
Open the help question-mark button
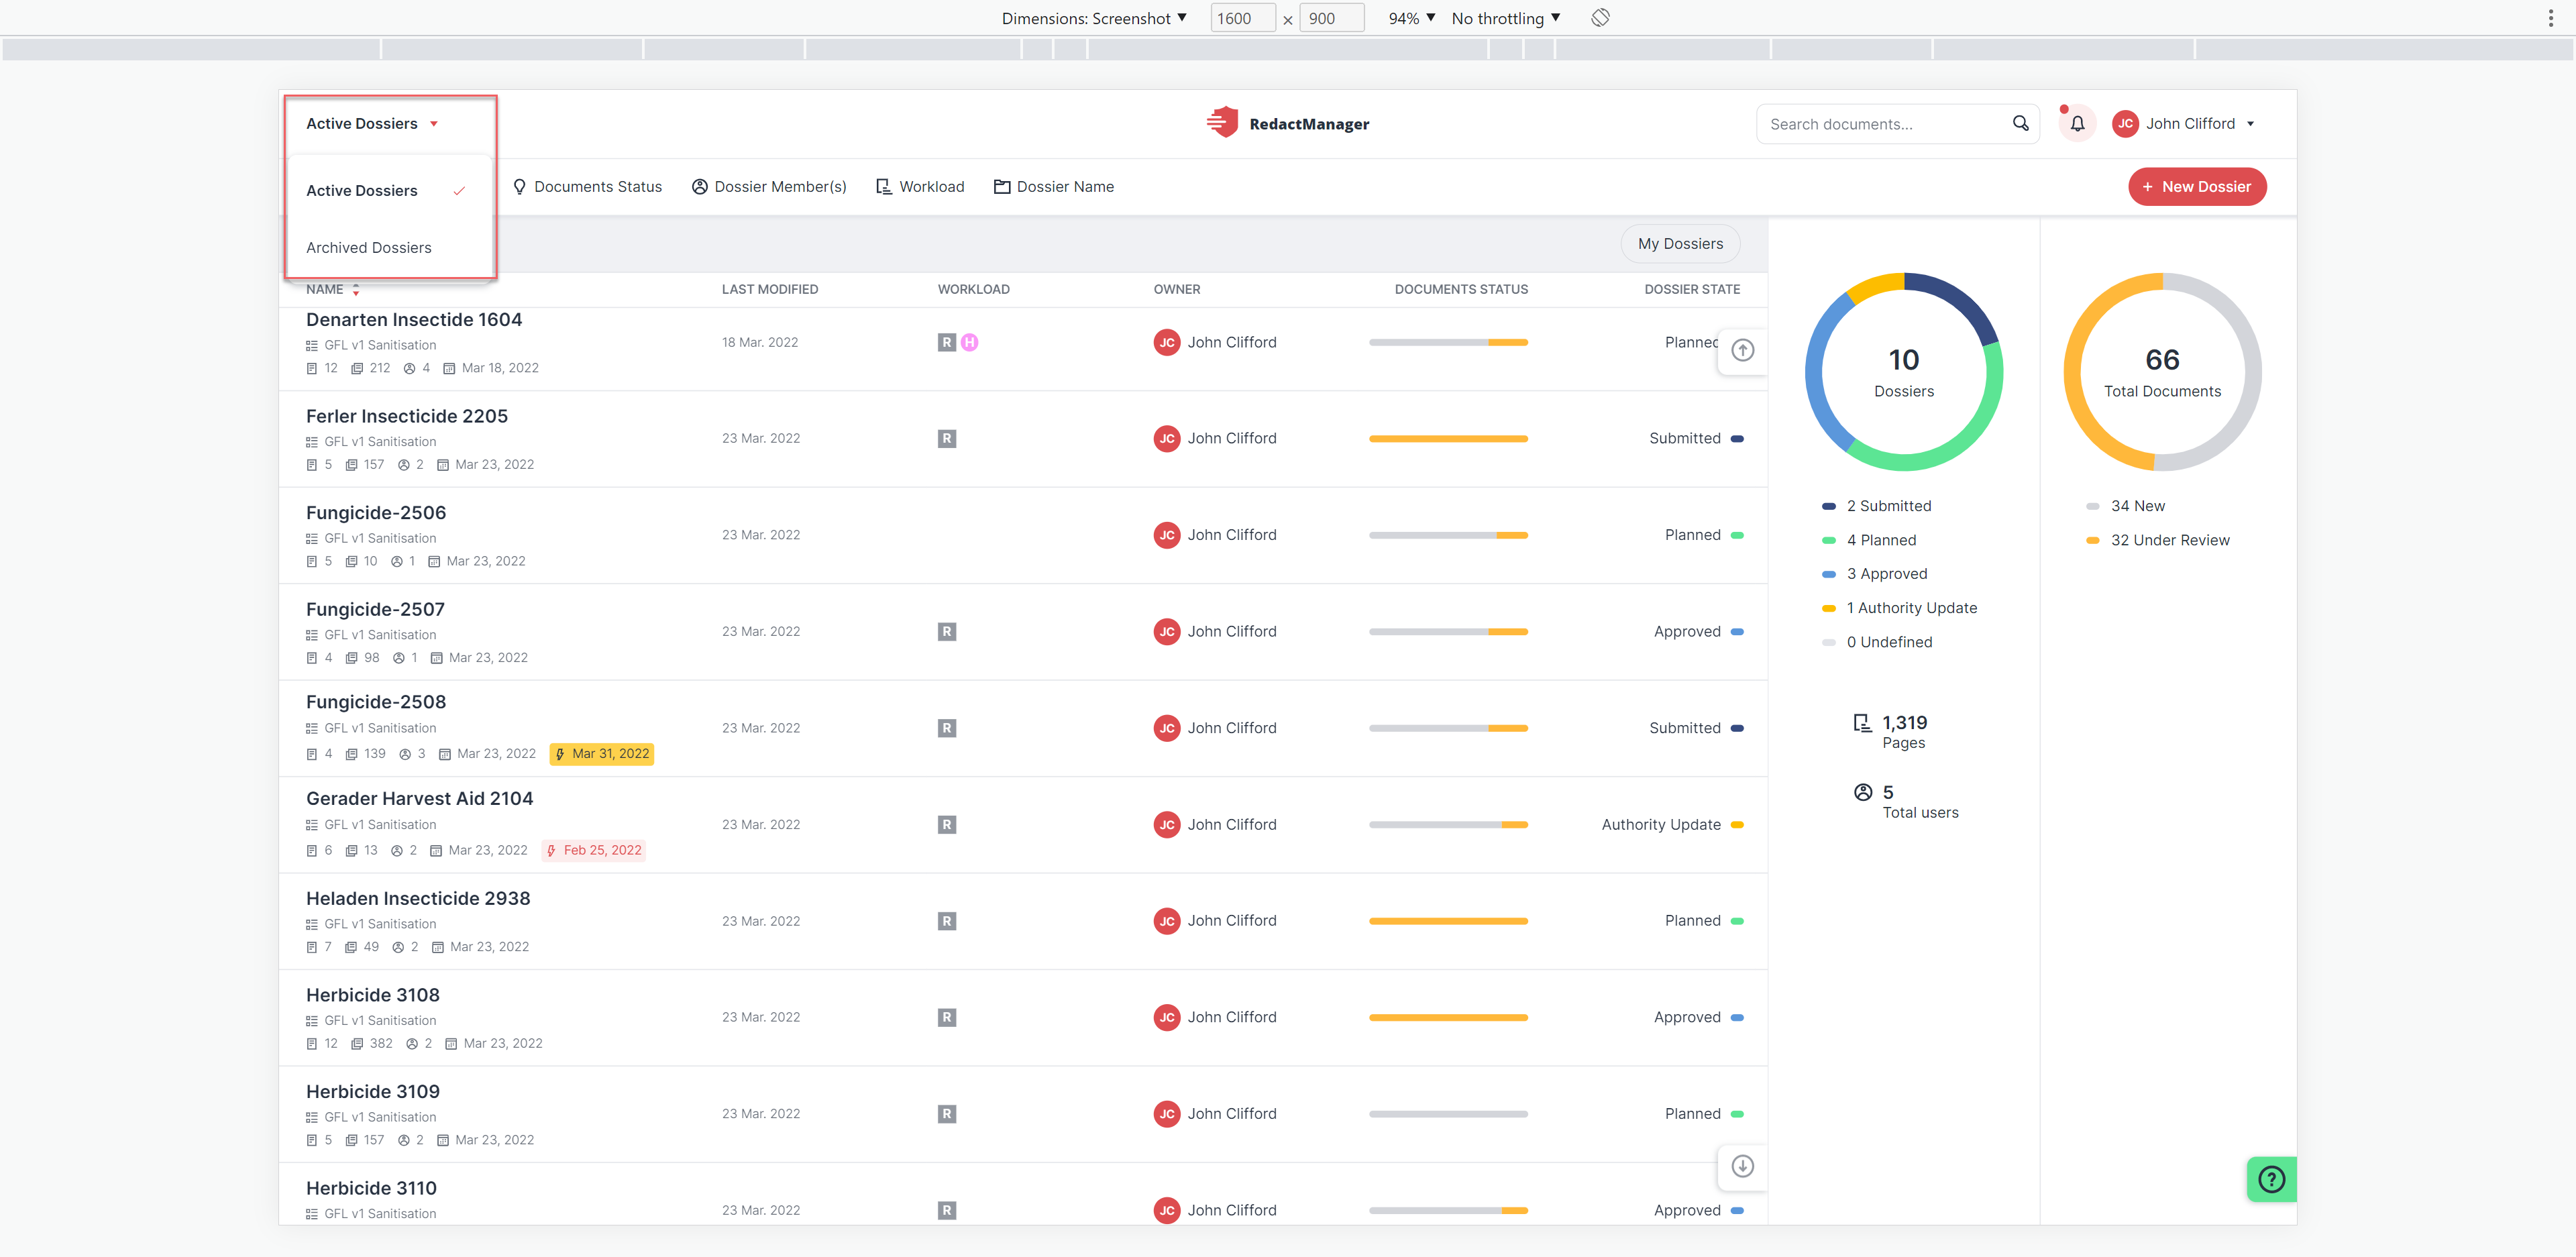(x=2271, y=1179)
